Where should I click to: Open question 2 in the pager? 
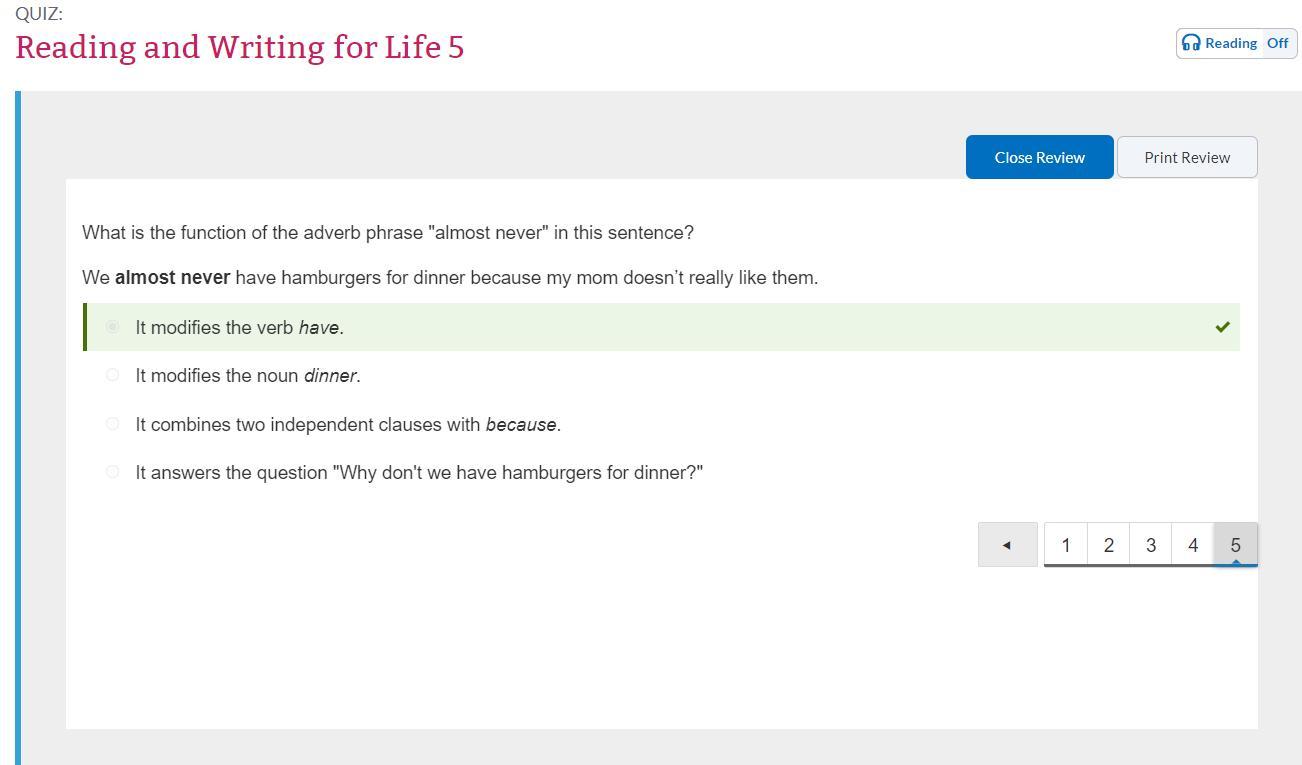pyautogui.click(x=1108, y=545)
